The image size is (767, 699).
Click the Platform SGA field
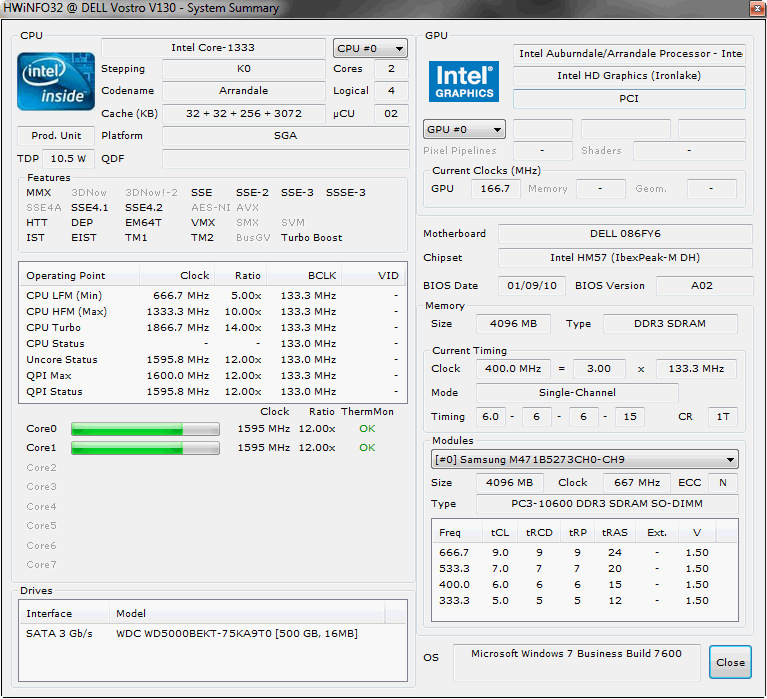[x=286, y=135]
